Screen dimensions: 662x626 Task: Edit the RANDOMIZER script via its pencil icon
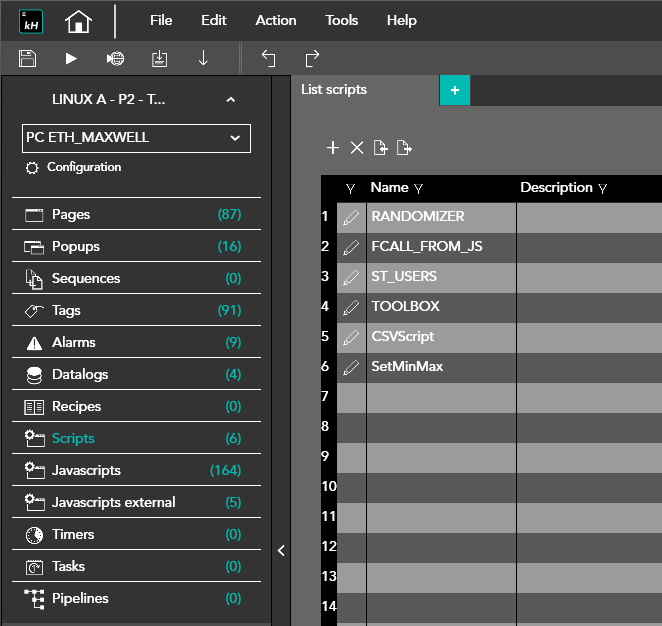coord(351,217)
